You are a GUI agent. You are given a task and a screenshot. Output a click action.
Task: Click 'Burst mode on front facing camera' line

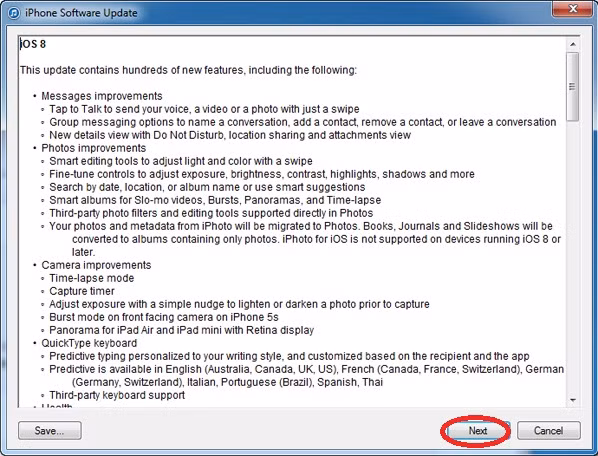[164, 317]
